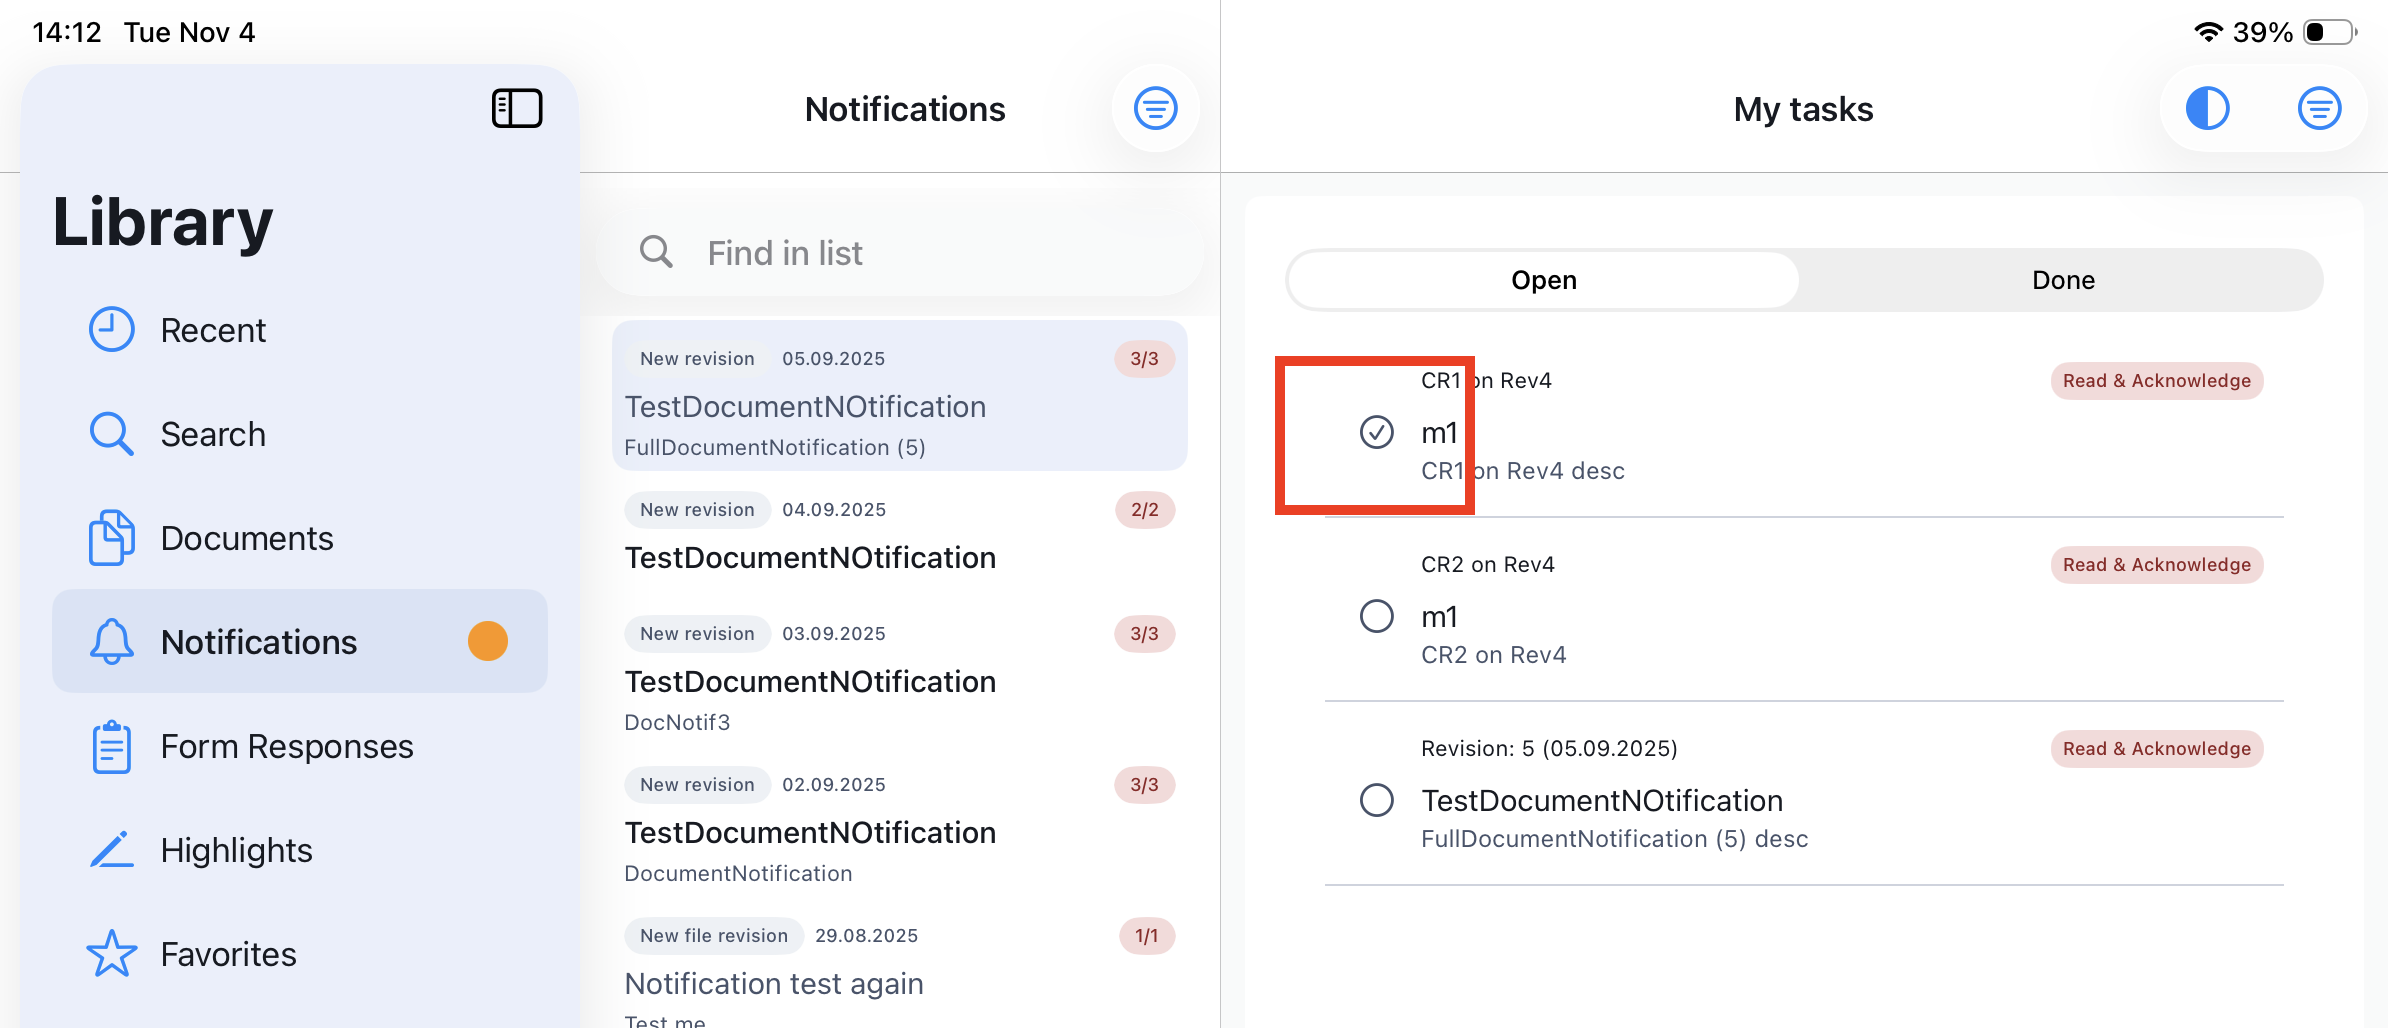Open the Notification test again entry

(774, 984)
